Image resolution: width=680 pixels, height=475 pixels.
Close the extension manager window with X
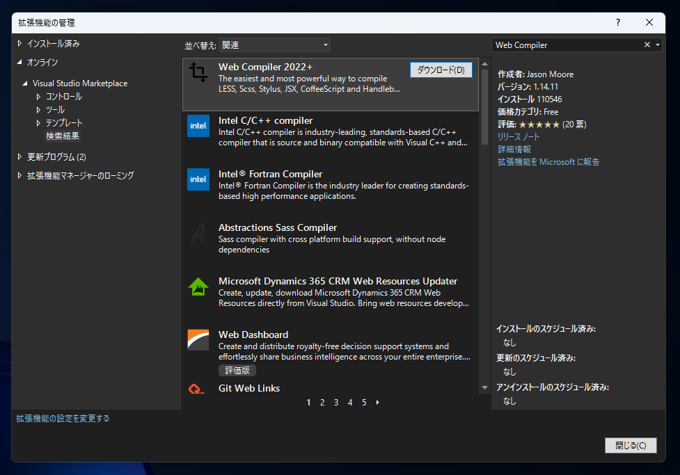(649, 23)
